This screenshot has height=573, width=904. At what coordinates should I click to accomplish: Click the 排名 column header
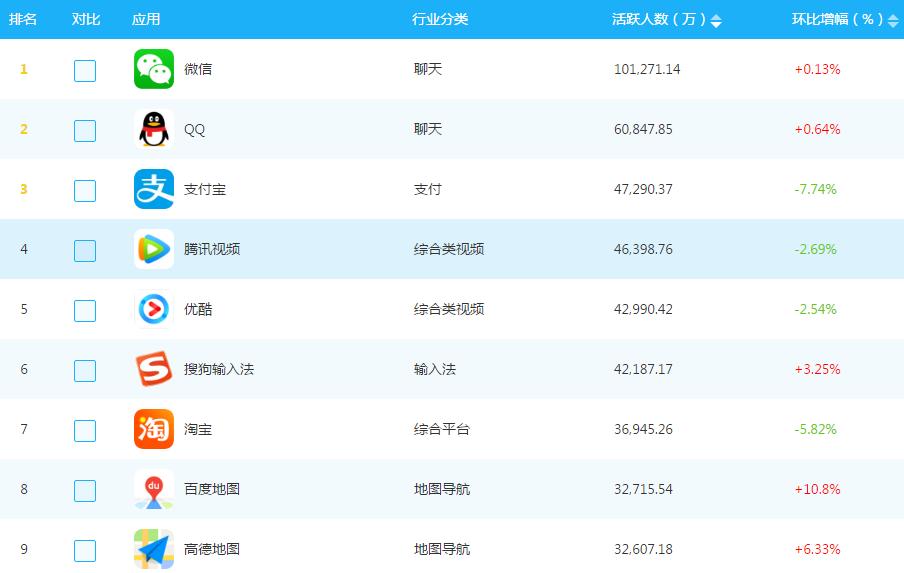coord(23,19)
